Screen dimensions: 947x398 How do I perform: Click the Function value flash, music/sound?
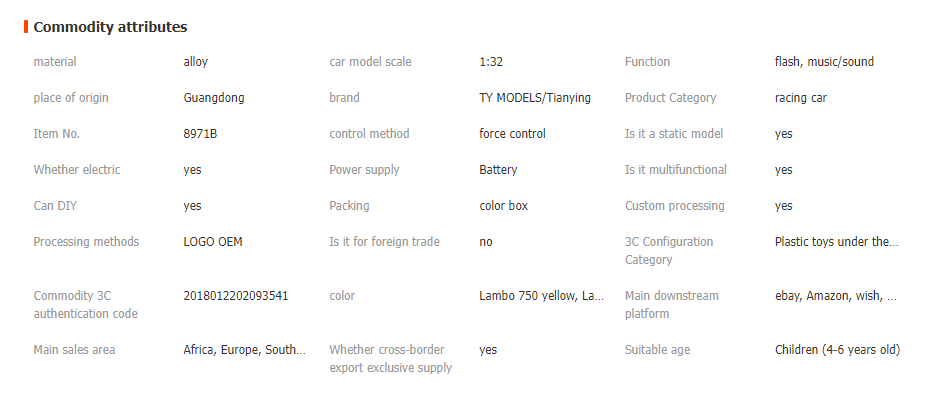[x=824, y=62]
